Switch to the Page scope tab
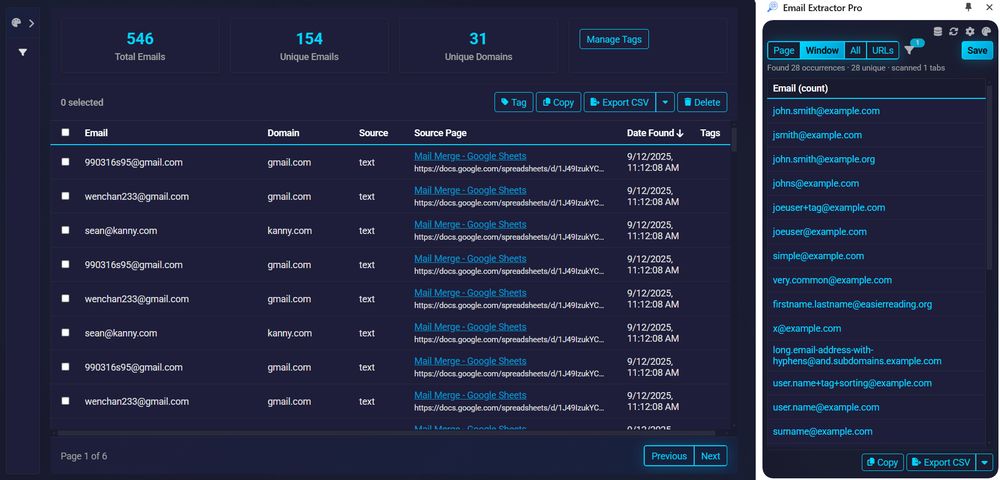 tap(784, 50)
